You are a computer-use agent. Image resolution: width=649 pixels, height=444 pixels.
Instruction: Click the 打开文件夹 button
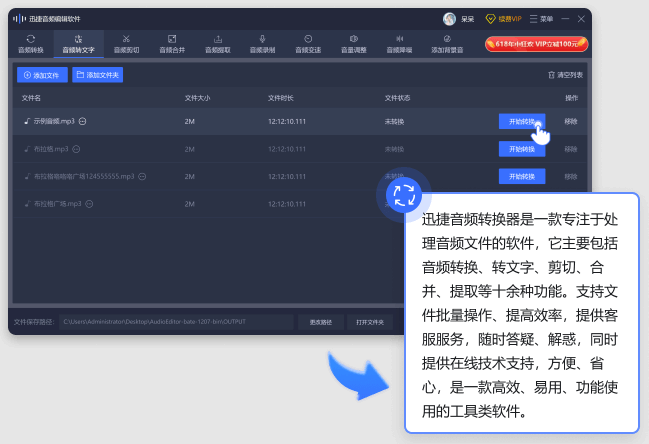(370, 322)
